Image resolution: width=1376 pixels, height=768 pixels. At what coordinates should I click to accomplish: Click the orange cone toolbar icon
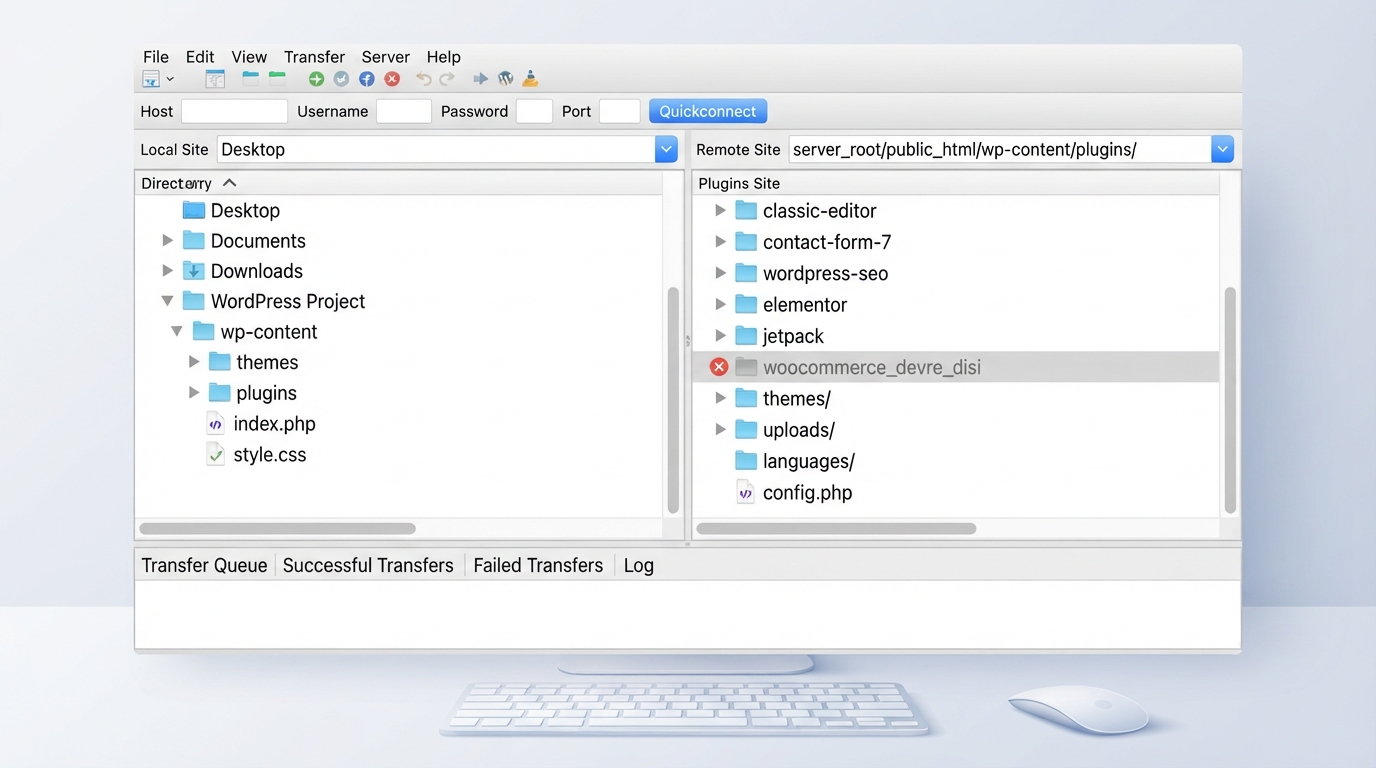530,79
